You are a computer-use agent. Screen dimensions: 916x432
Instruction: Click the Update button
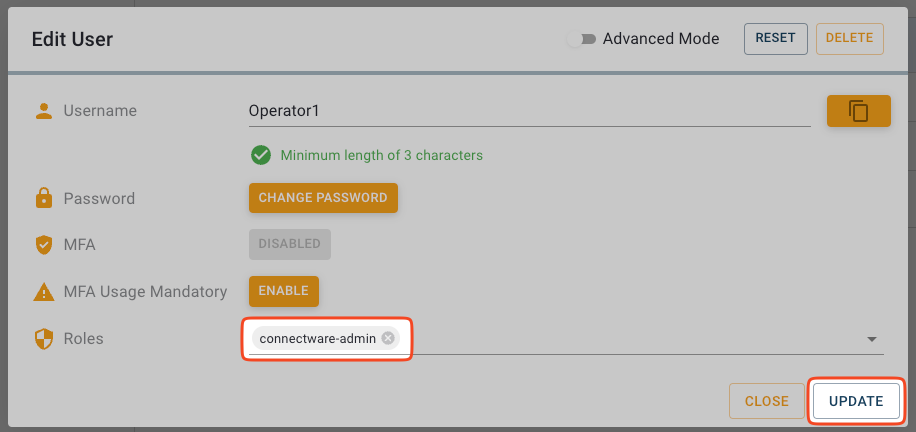[x=855, y=401]
